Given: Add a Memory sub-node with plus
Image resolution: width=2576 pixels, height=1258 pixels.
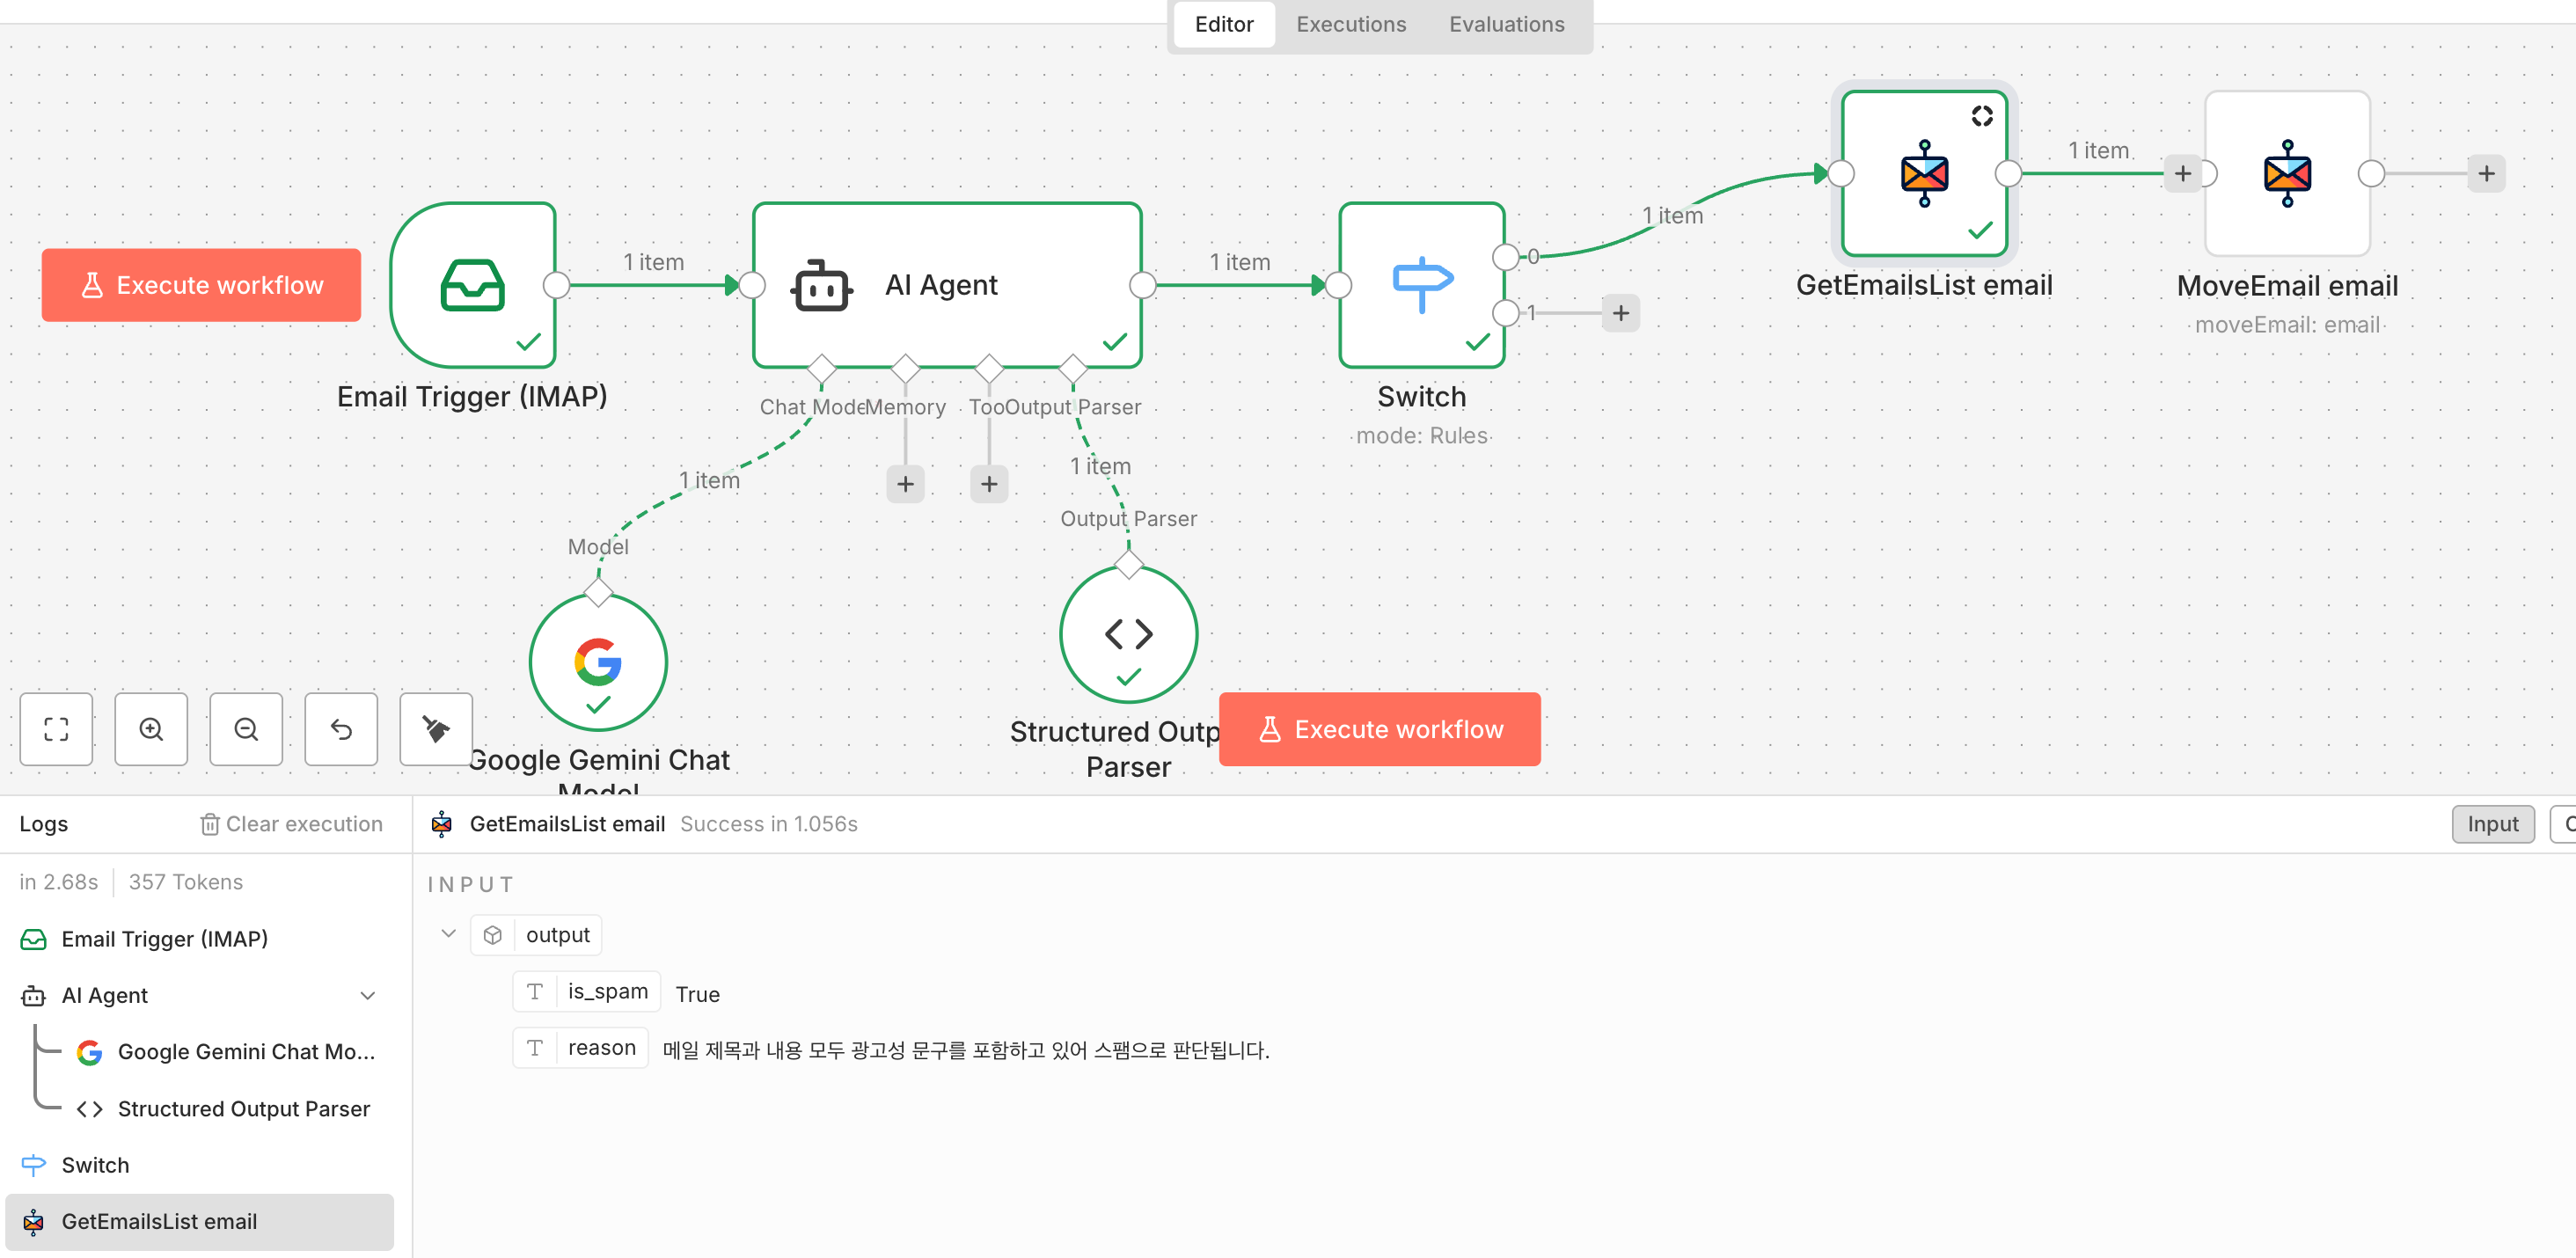Looking at the screenshot, I should coord(905,484).
